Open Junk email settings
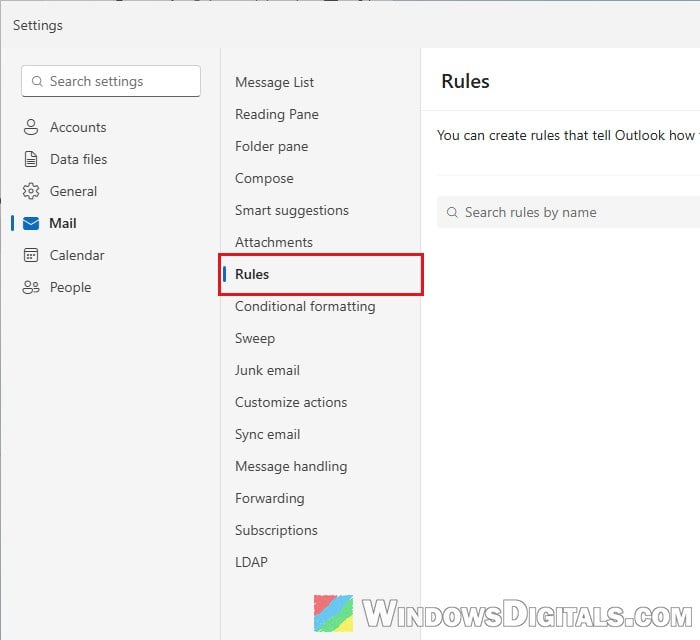 pos(267,370)
